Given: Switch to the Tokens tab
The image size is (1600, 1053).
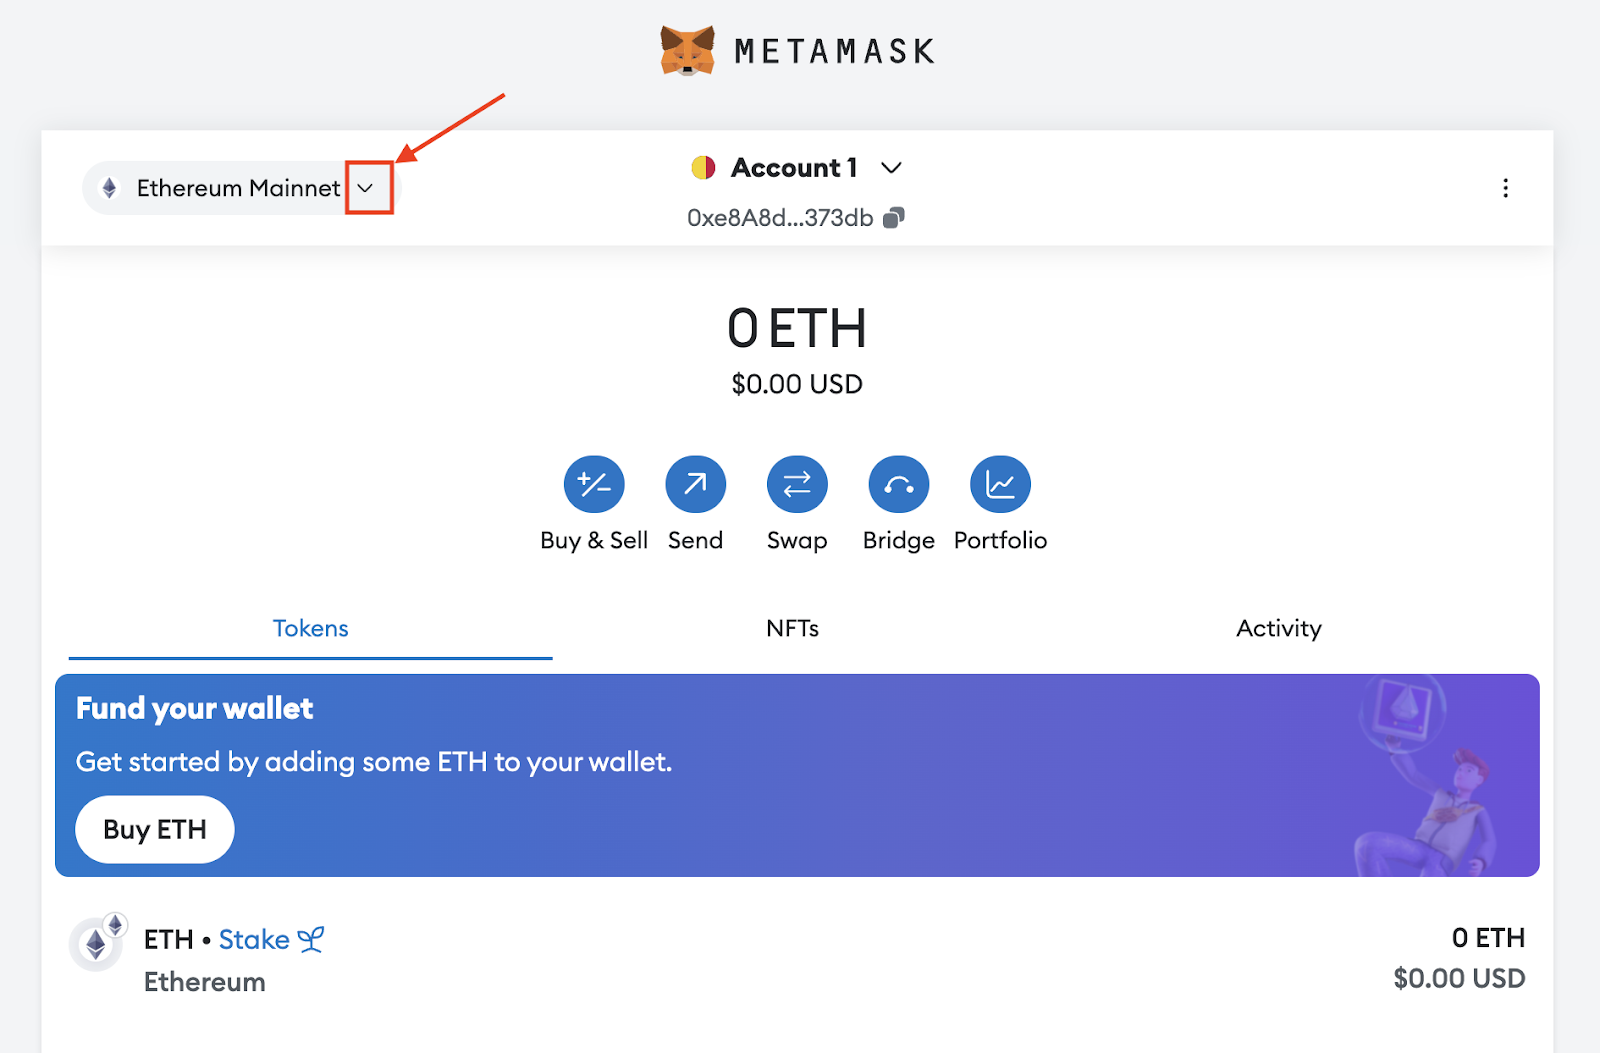Looking at the screenshot, I should (311, 629).
